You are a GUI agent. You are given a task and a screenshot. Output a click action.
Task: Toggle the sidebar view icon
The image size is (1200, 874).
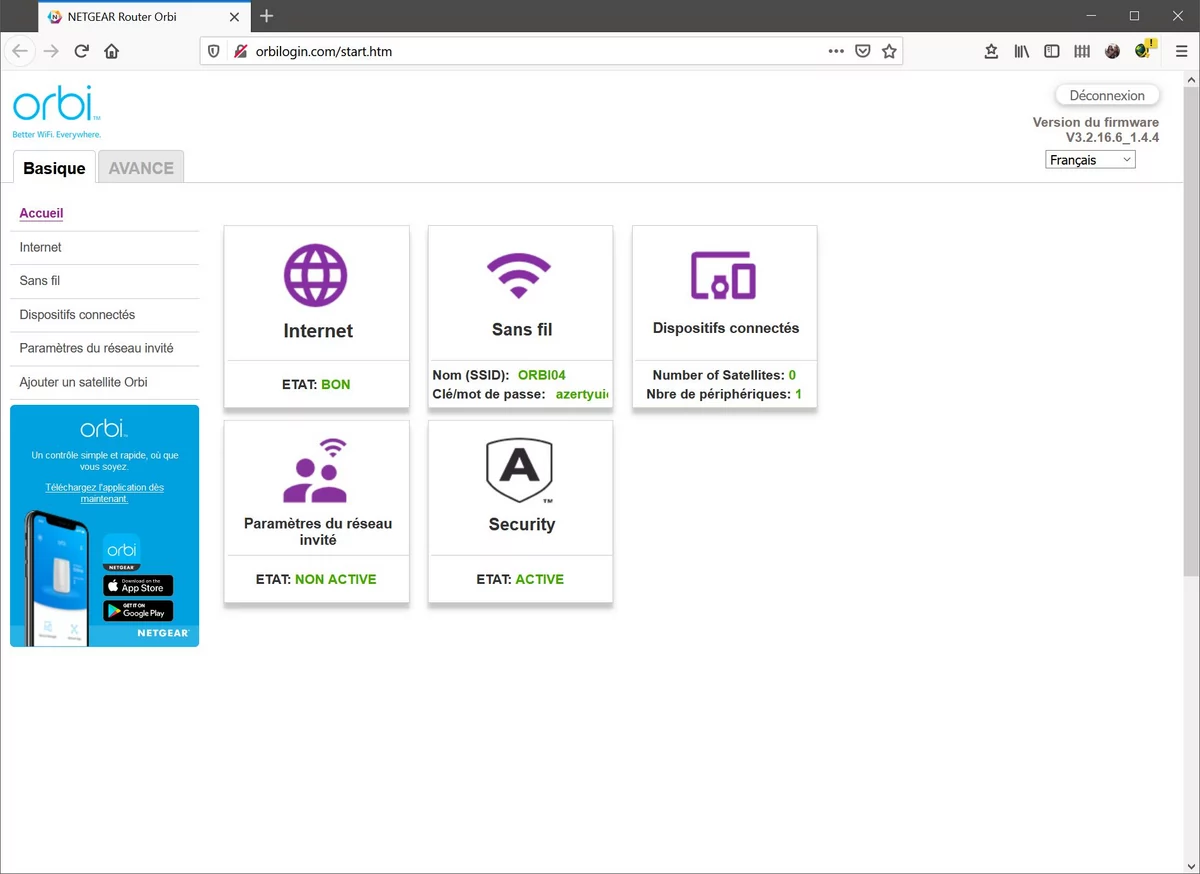[x=1051, y=51]
